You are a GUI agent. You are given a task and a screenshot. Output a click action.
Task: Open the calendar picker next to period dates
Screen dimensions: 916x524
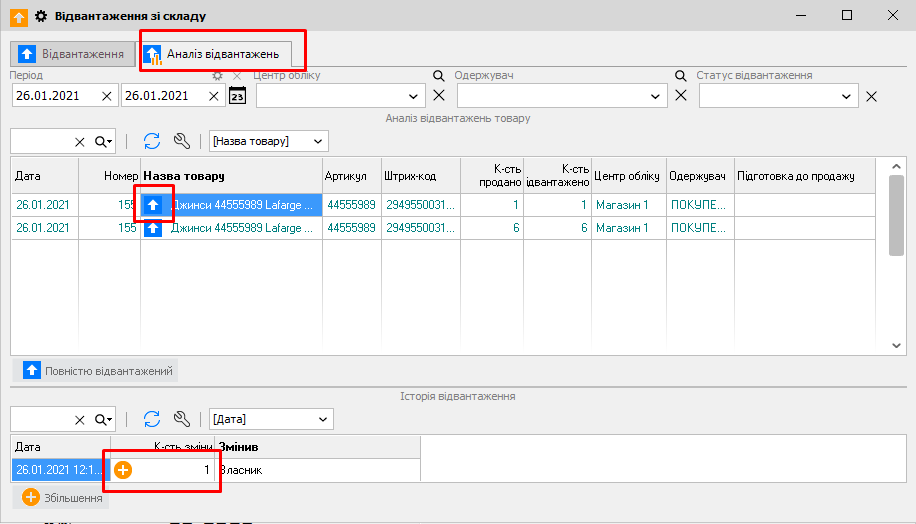[237, 96]
